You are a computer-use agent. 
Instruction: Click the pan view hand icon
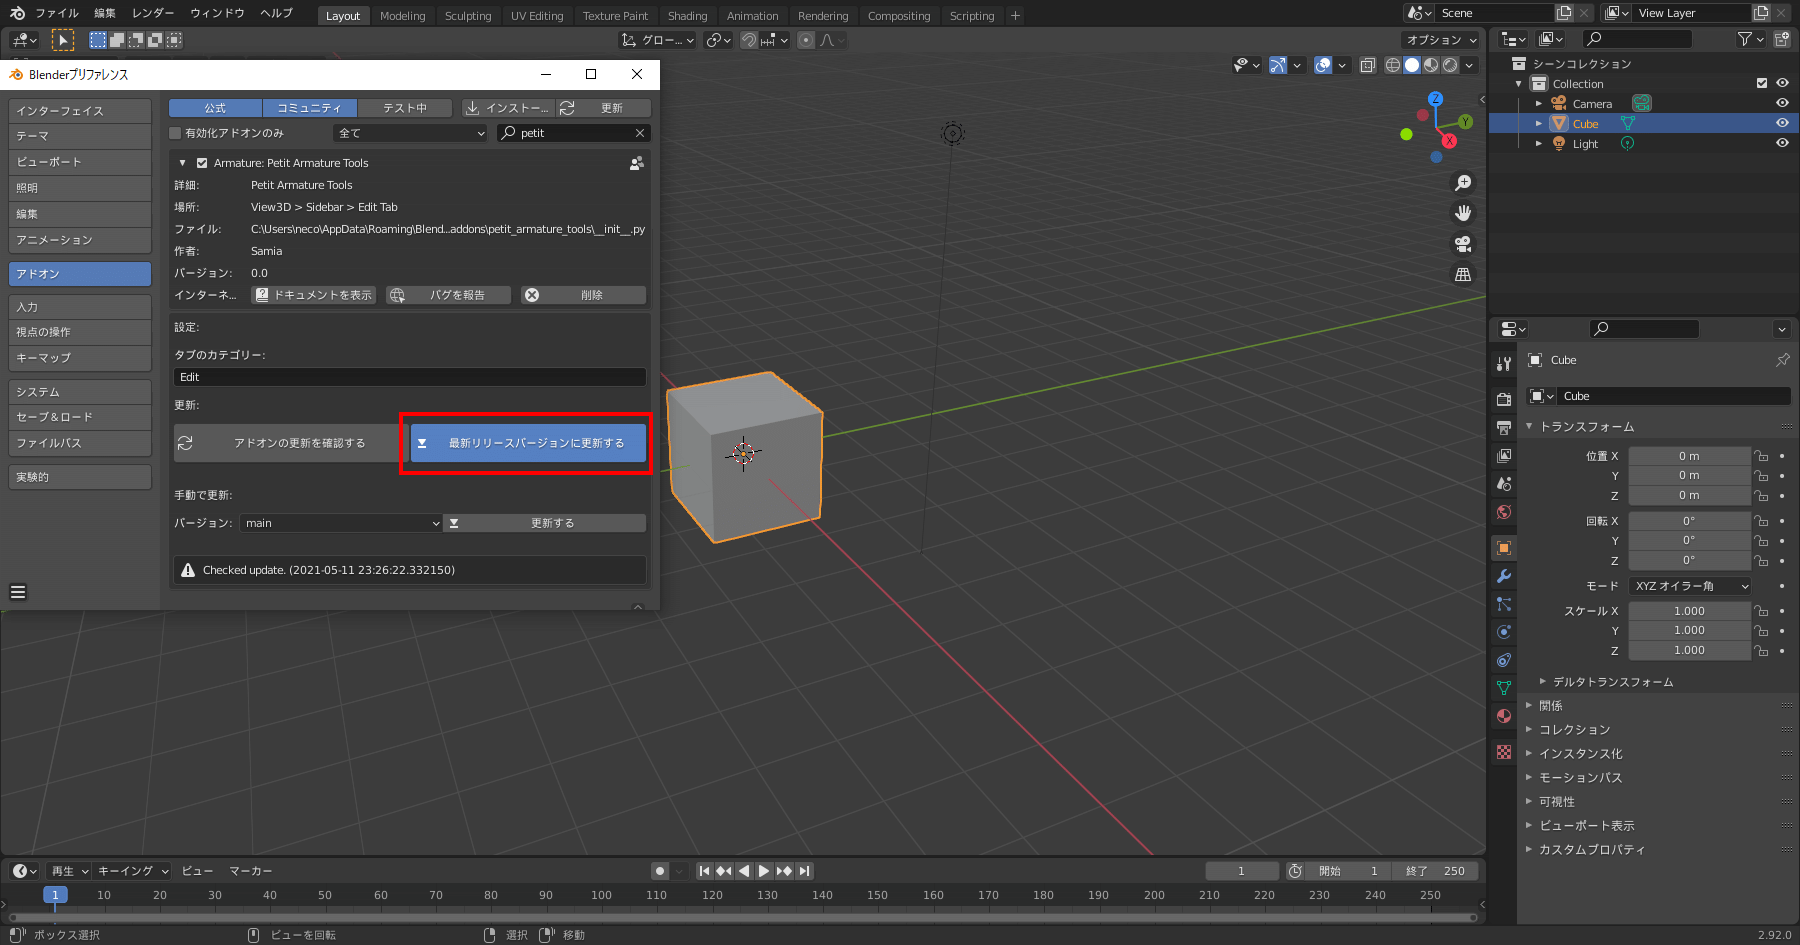[x=1463, y=213]
